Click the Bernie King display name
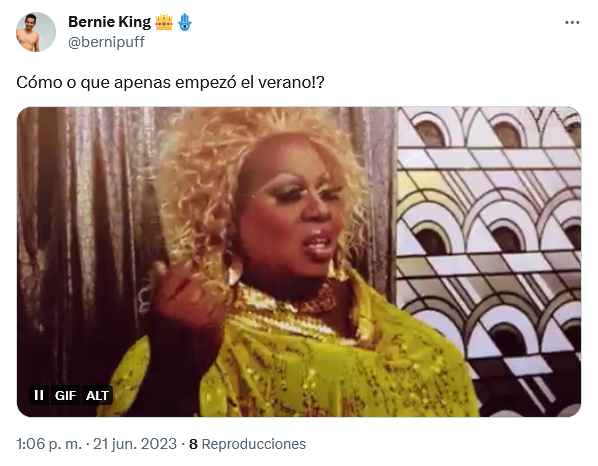This screenshot has height=466, width=598. [x=109, y=22]
